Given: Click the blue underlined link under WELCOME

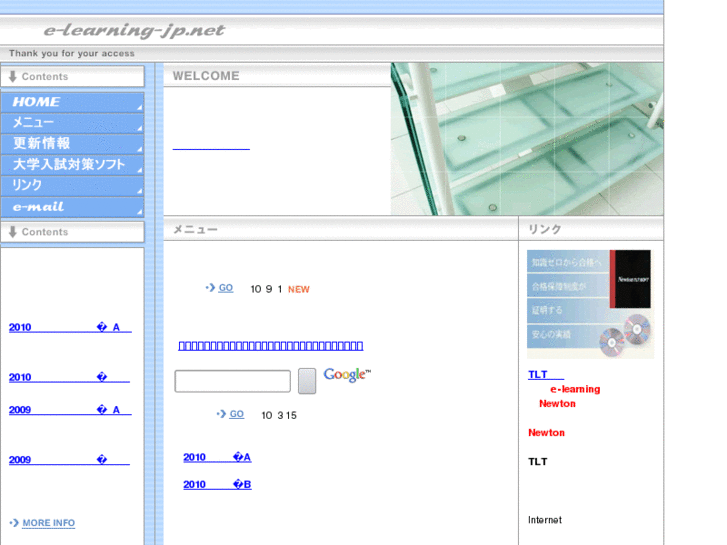Looking at the screenshot, I should click(x=211, y=149).
